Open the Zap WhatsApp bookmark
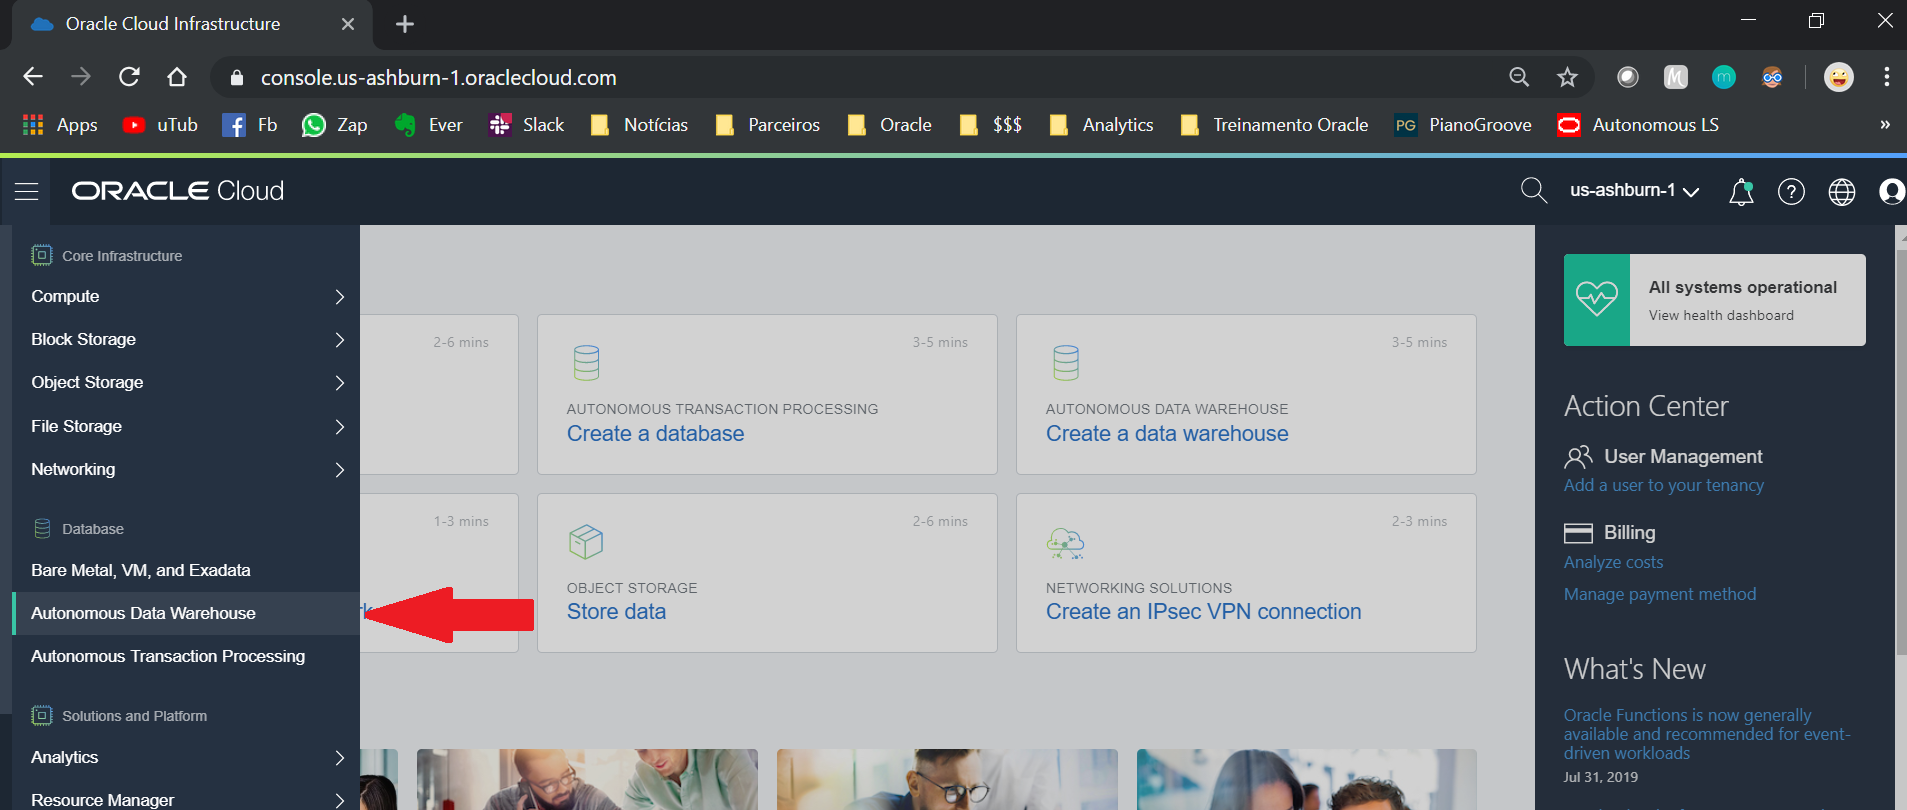 [x=335, y=125]
